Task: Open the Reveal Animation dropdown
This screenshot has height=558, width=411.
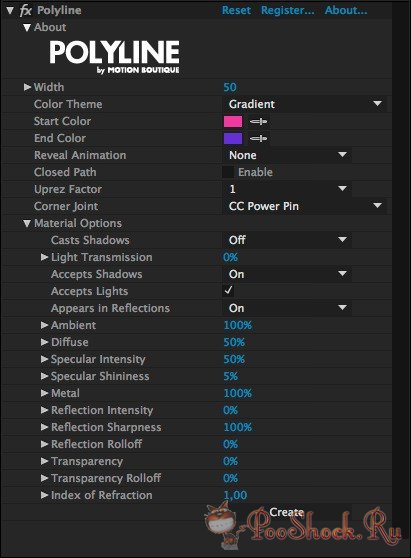Action: [x=287, y=155]
